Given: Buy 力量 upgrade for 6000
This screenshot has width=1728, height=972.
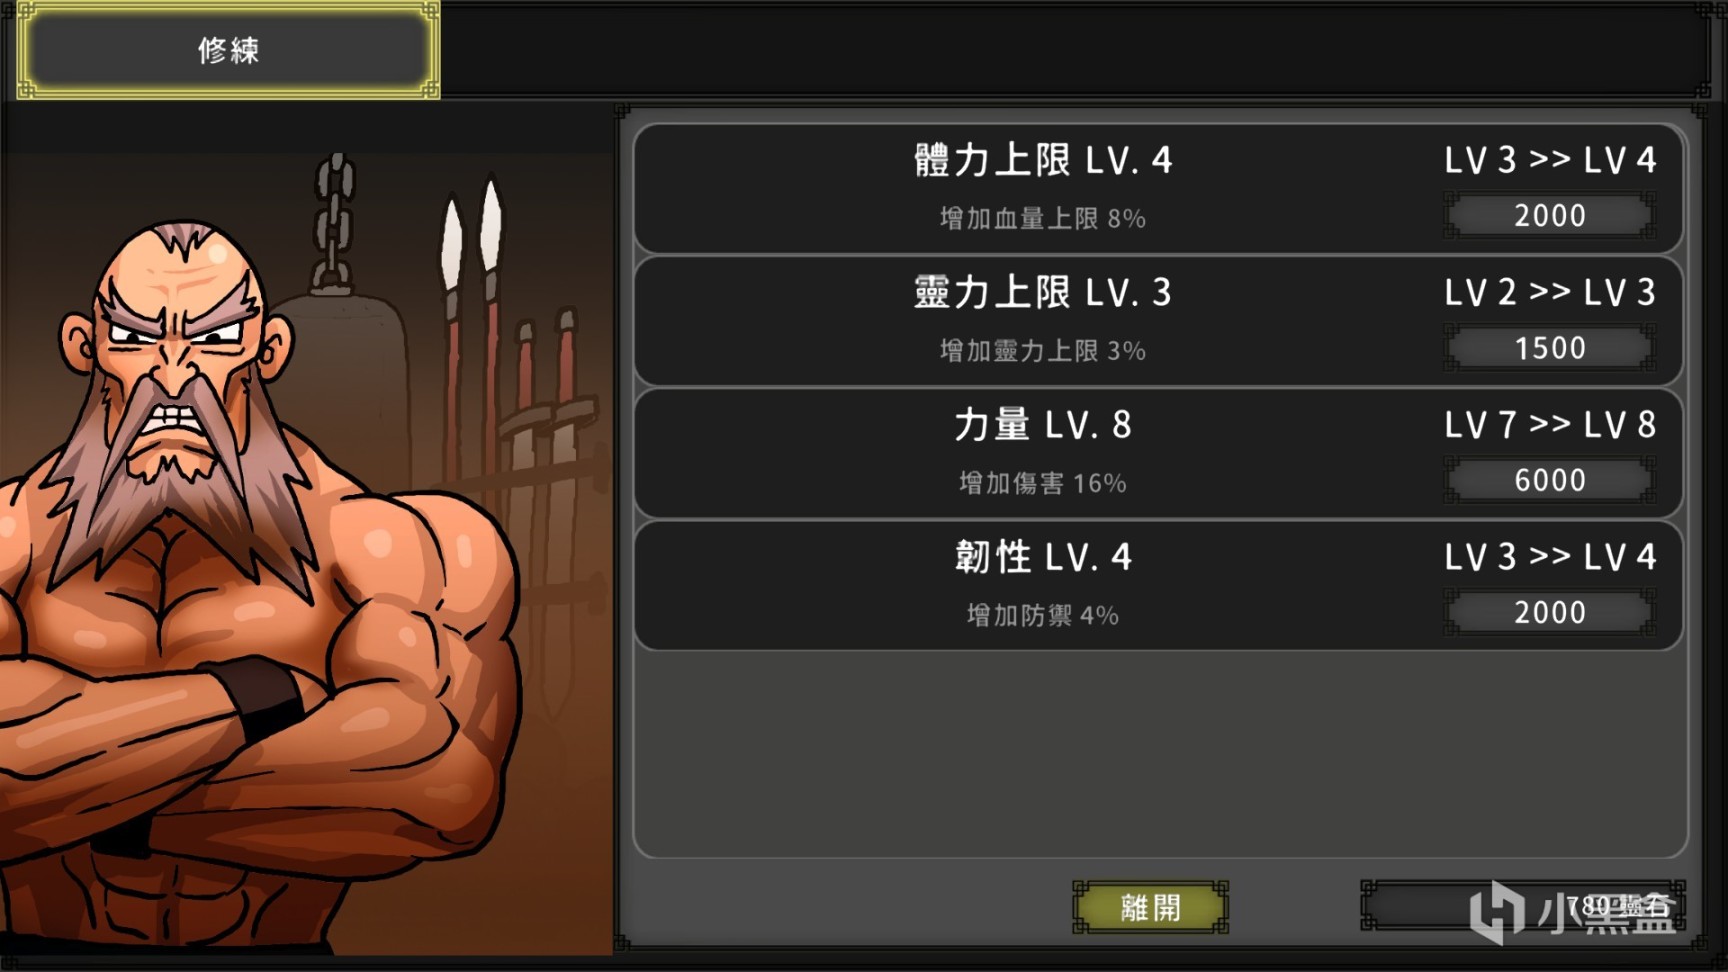Looking at the screenshot, I should click(x=1549, y=480).
